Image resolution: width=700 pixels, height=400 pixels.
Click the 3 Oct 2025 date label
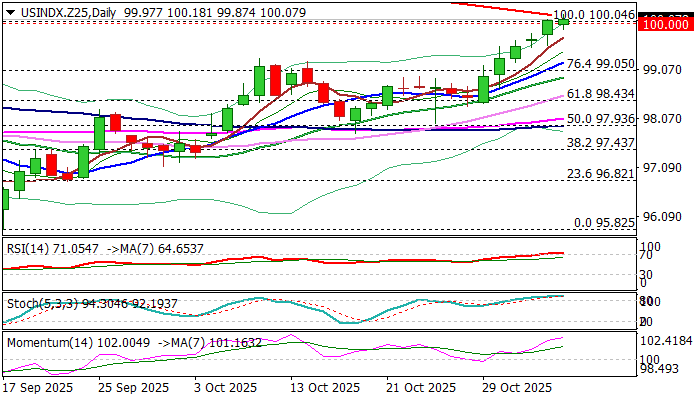pyautogui.click(x=225, y=388)
